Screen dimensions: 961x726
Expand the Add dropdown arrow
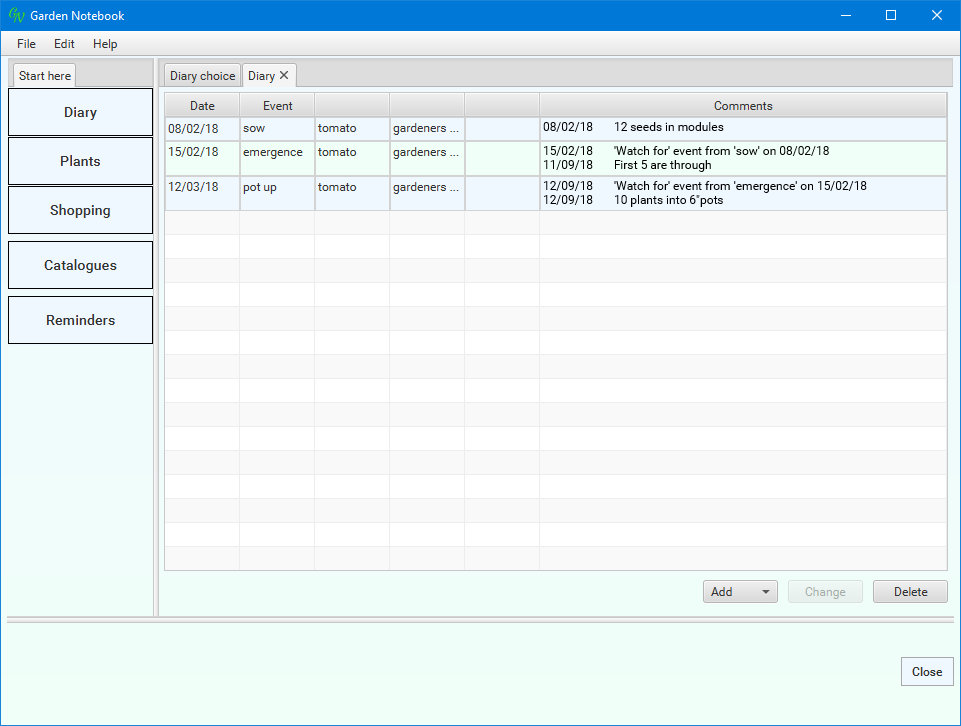click(766, 592)
